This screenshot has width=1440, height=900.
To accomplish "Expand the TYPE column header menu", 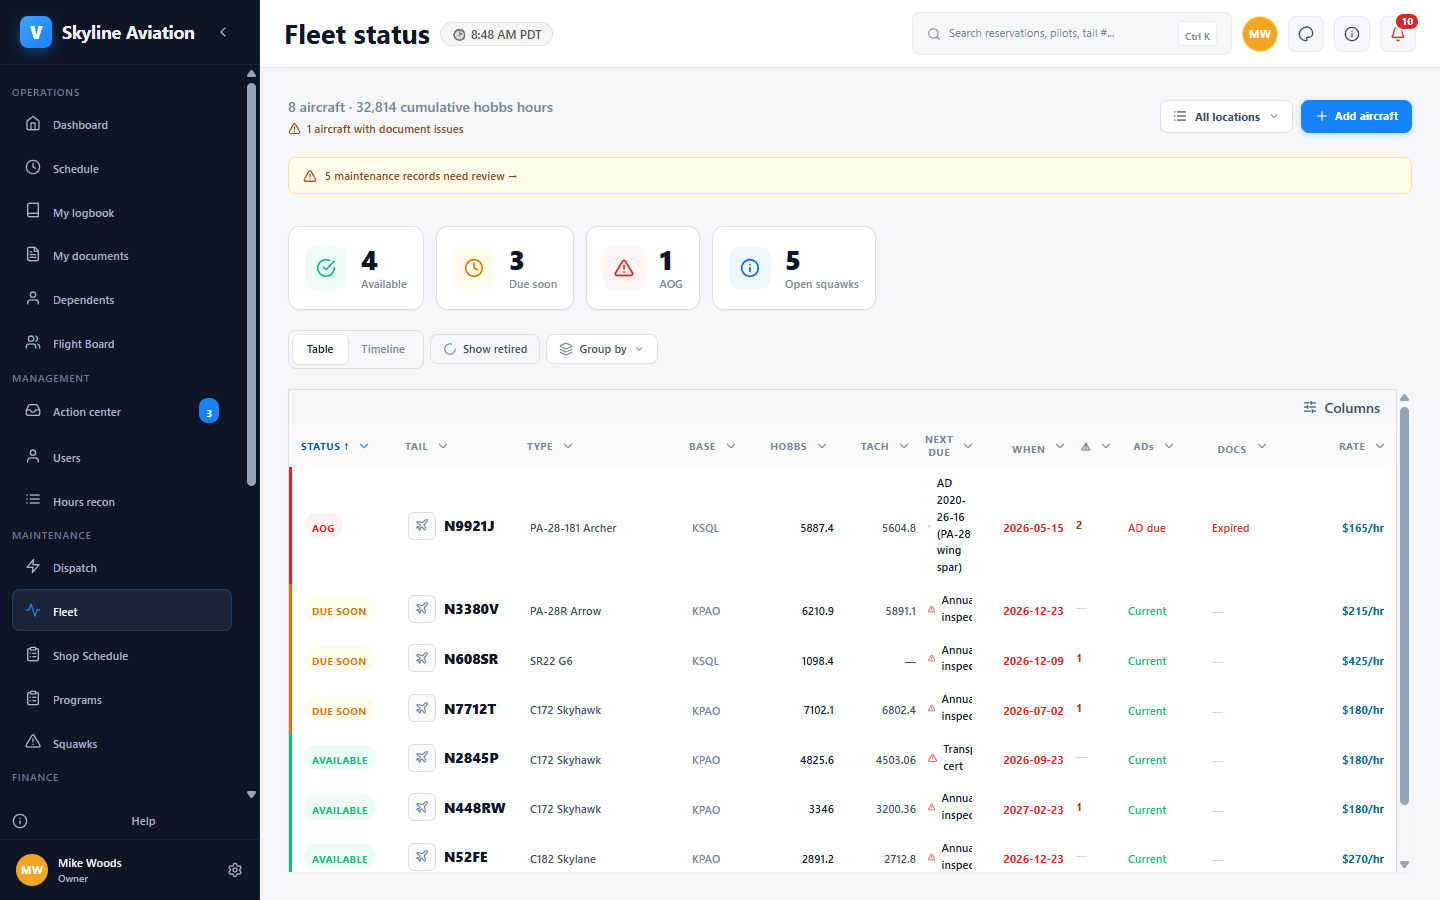I will pyautogui.click(x=568, y=446).
